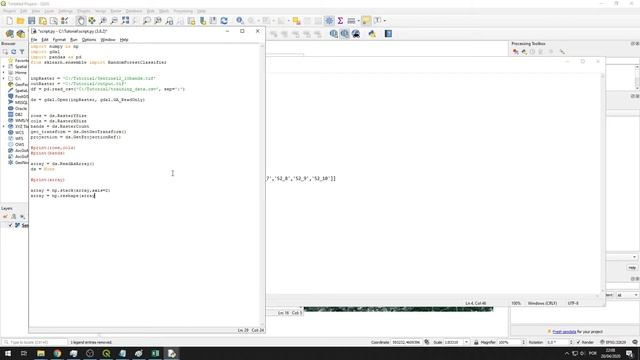
Task: Toggle visibility of the Sentinel layer
Action: click(x=10, y=225)
